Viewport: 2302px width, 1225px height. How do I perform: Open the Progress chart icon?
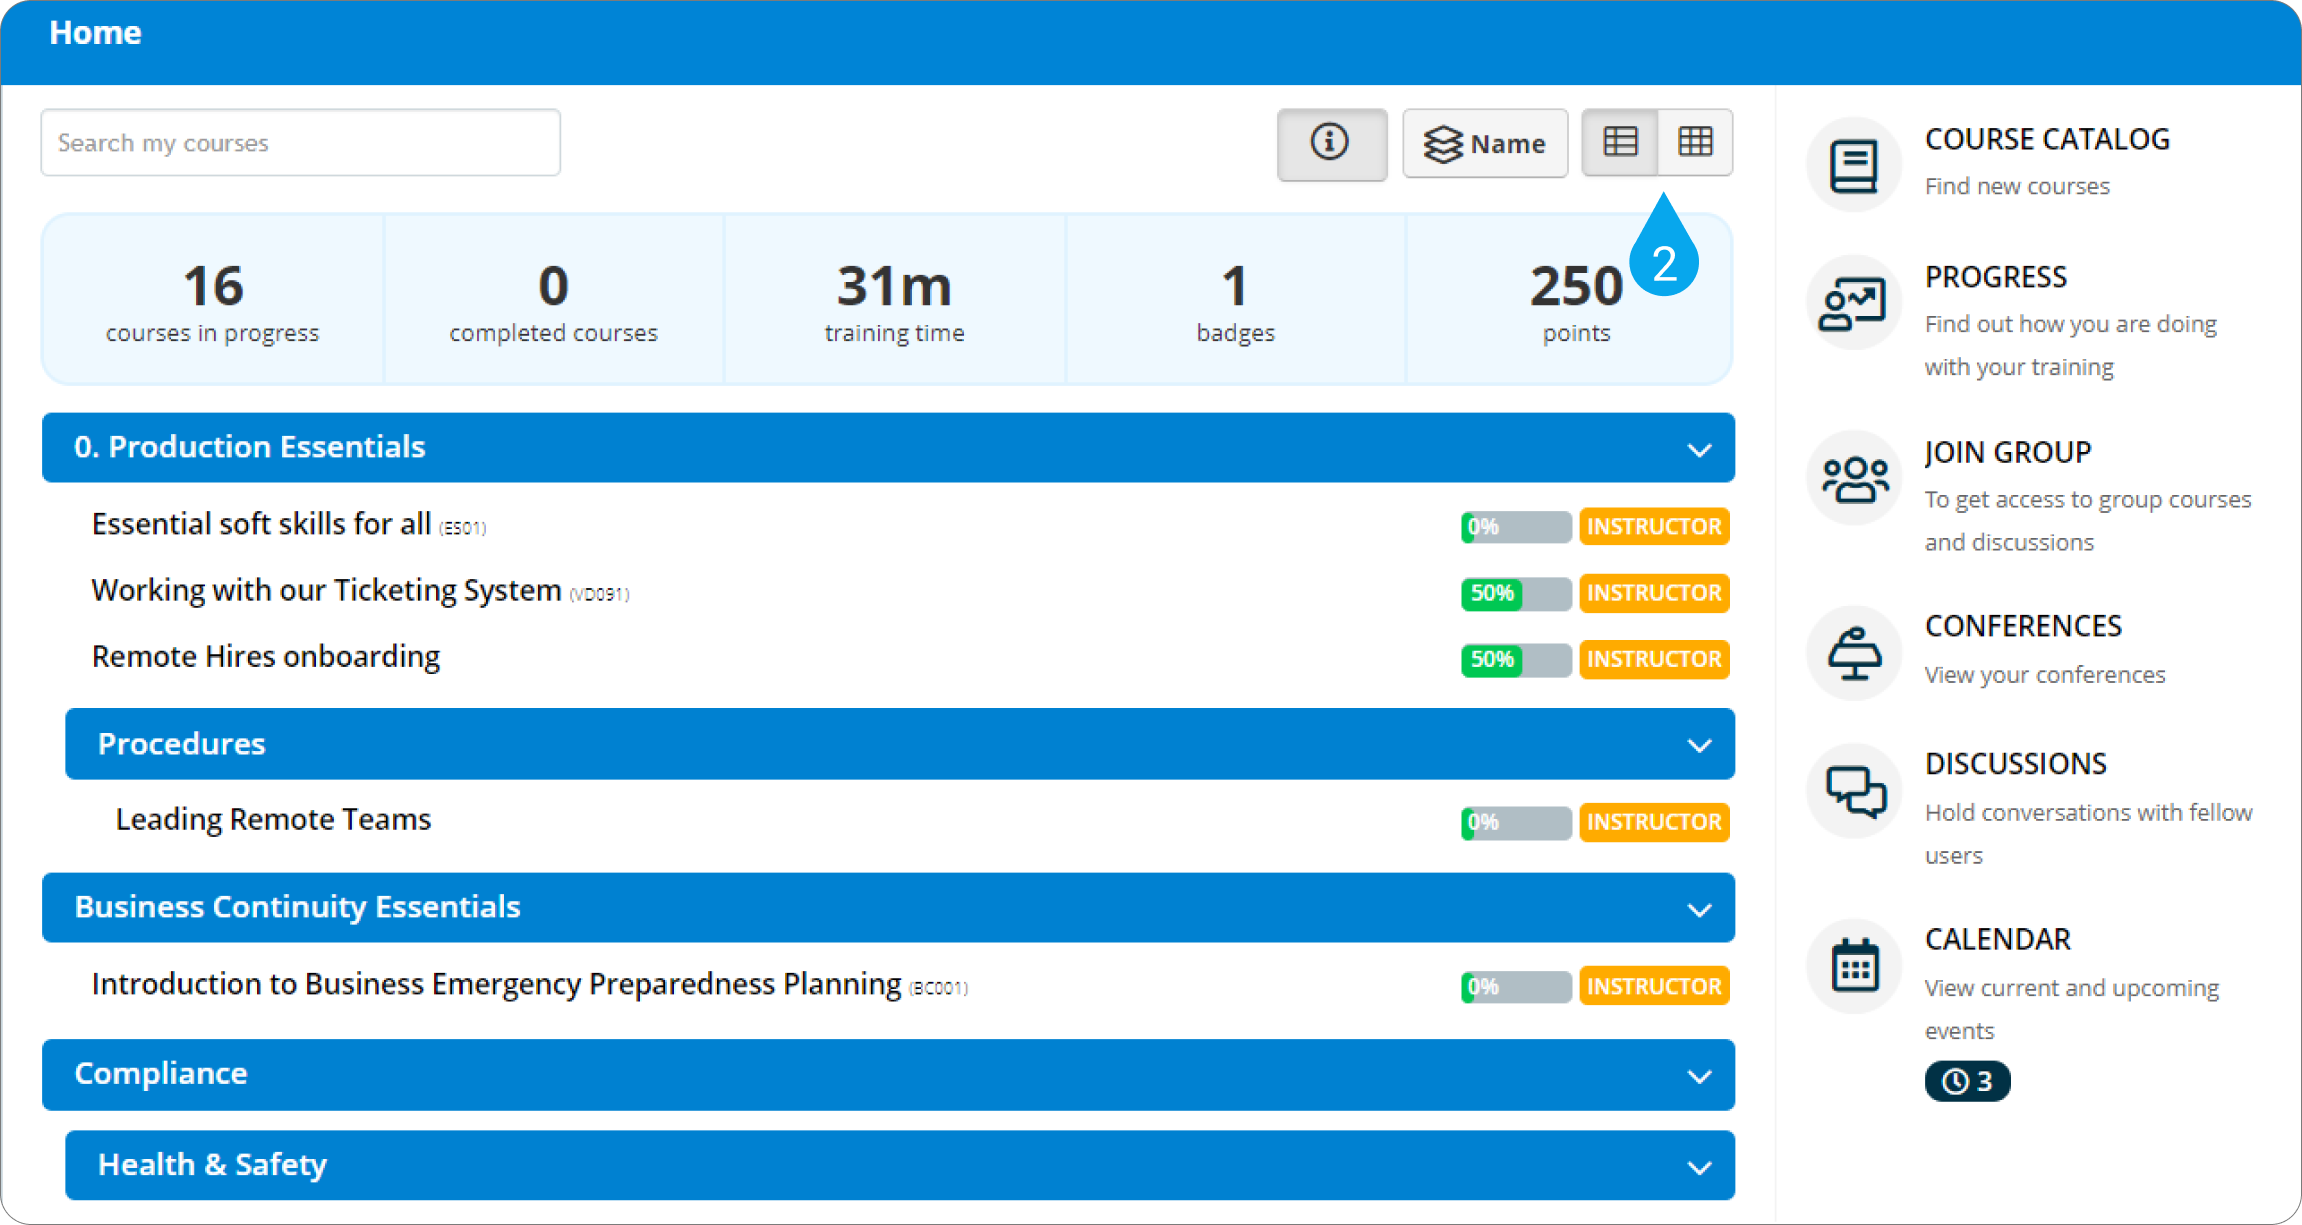[x=1853, y=303]
